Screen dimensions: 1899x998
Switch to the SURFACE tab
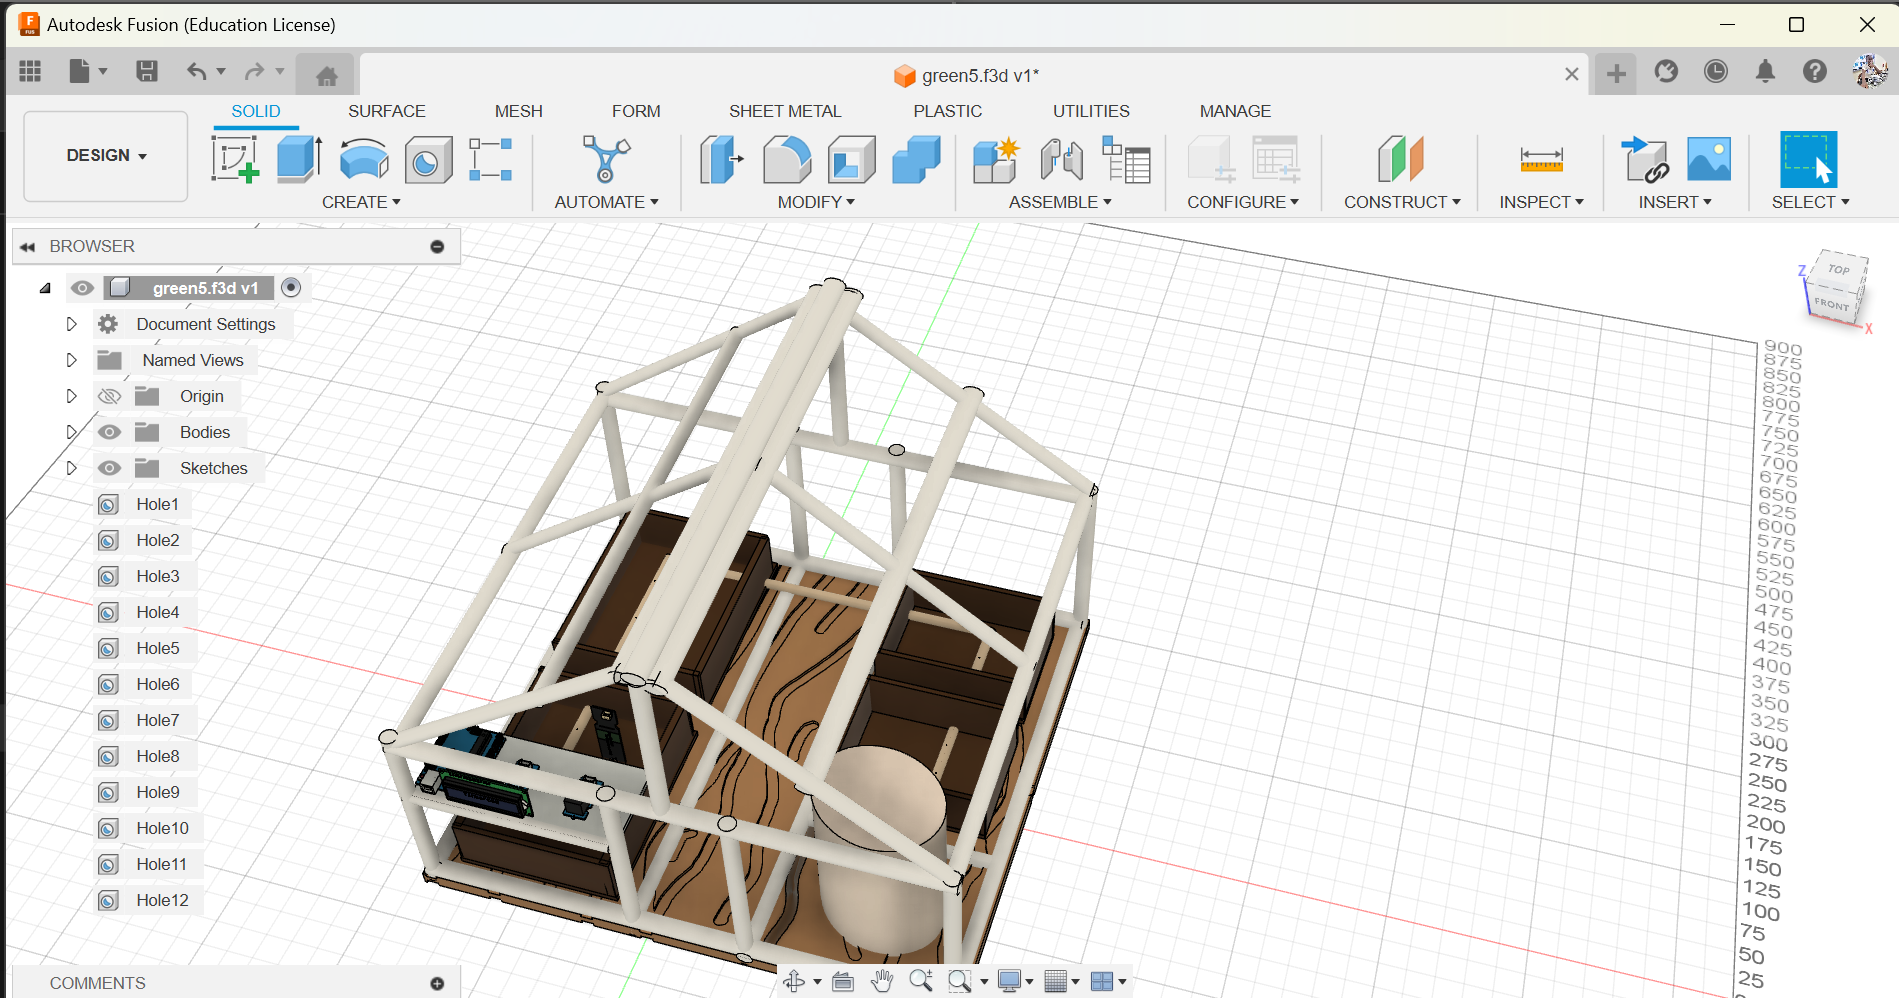point(387,111)
